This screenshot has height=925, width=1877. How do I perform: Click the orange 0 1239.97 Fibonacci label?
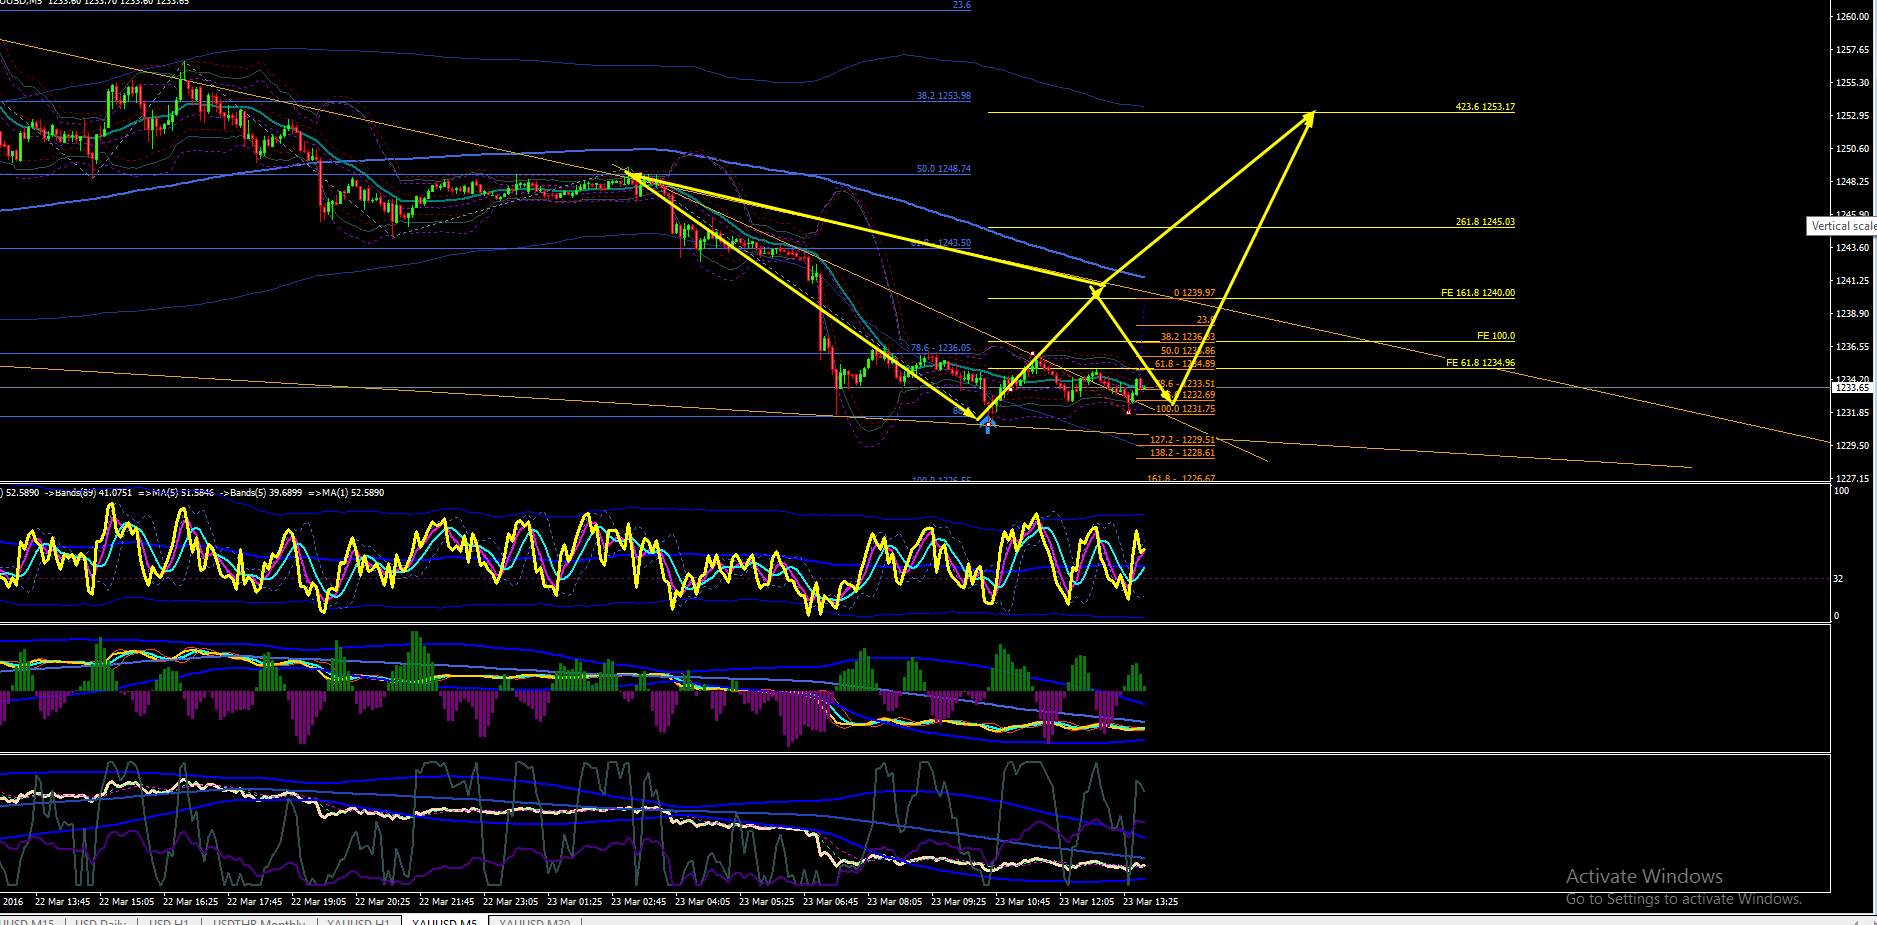(x=1194, y=293)
